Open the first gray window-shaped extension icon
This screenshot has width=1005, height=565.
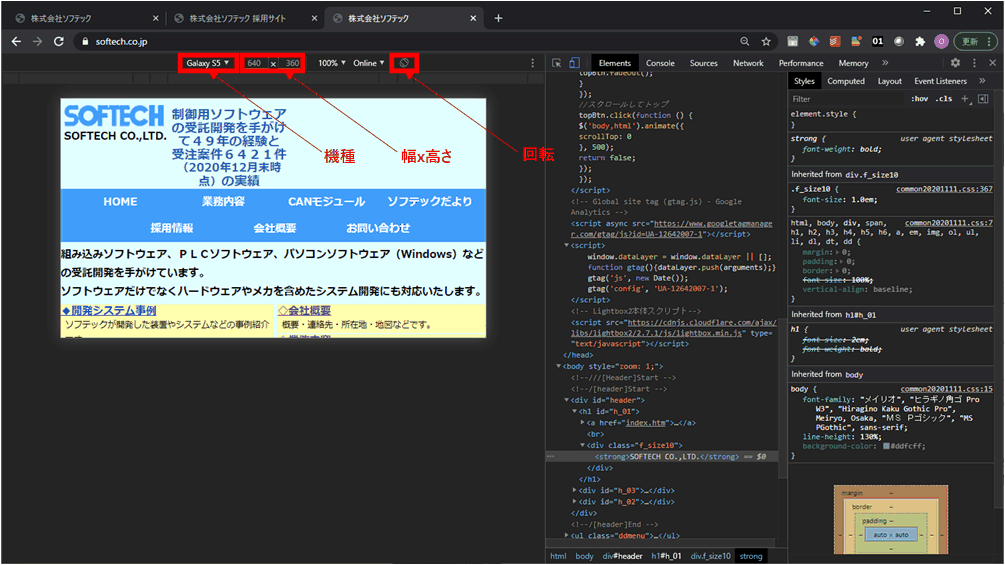click(x=793, y=42)
